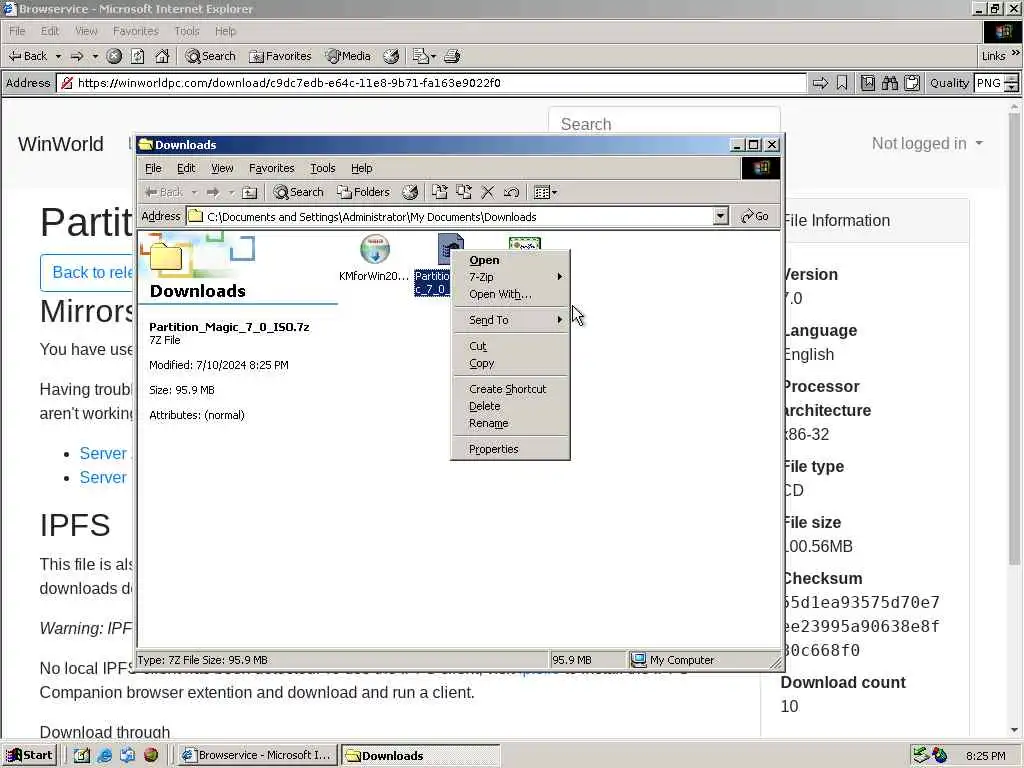This screenshot has width=1024, height=768.
Task: Choose Open With... from context menu
Action: [x=511, y=295]
